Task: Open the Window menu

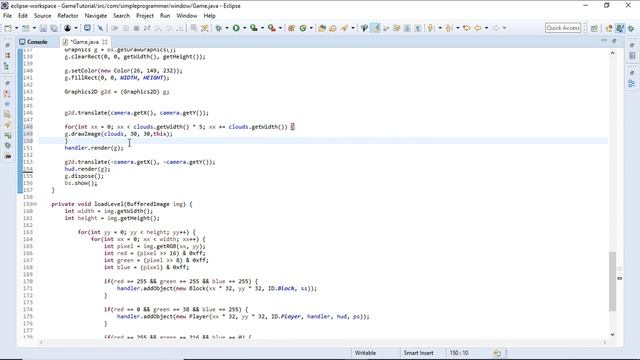Action: tap(187, 16)
